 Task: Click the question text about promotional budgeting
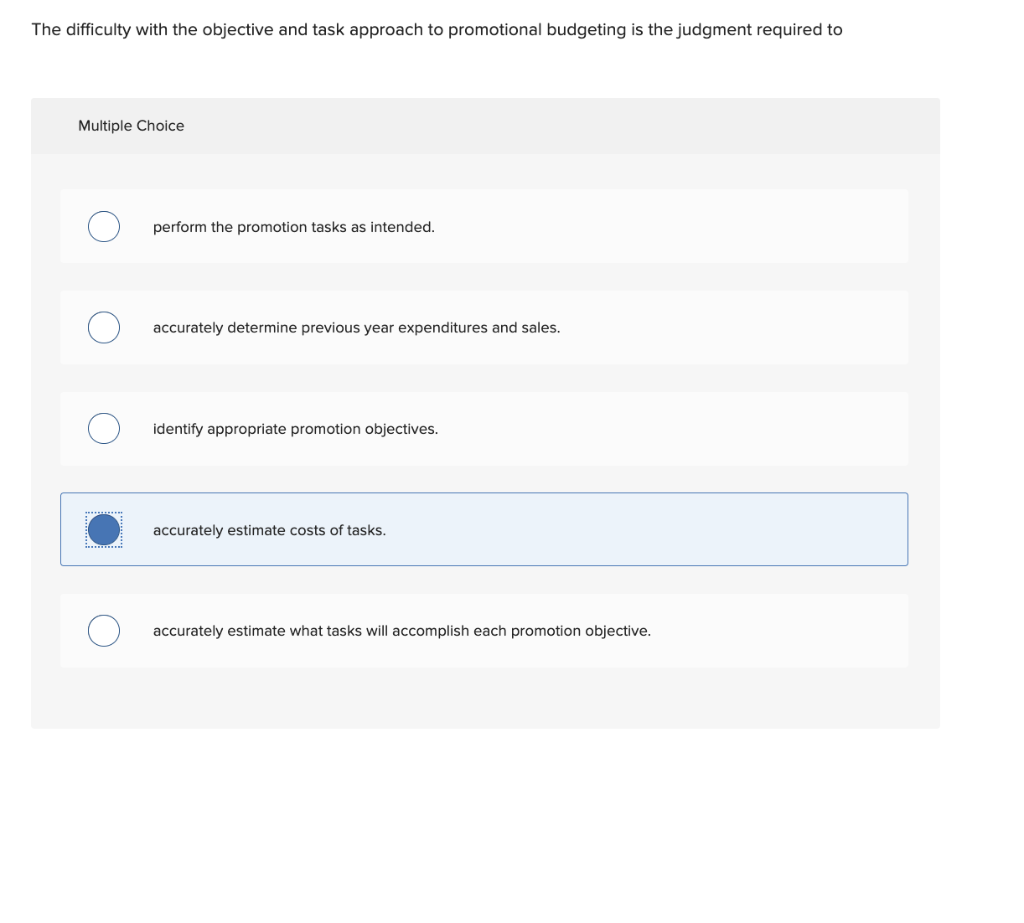436,29
